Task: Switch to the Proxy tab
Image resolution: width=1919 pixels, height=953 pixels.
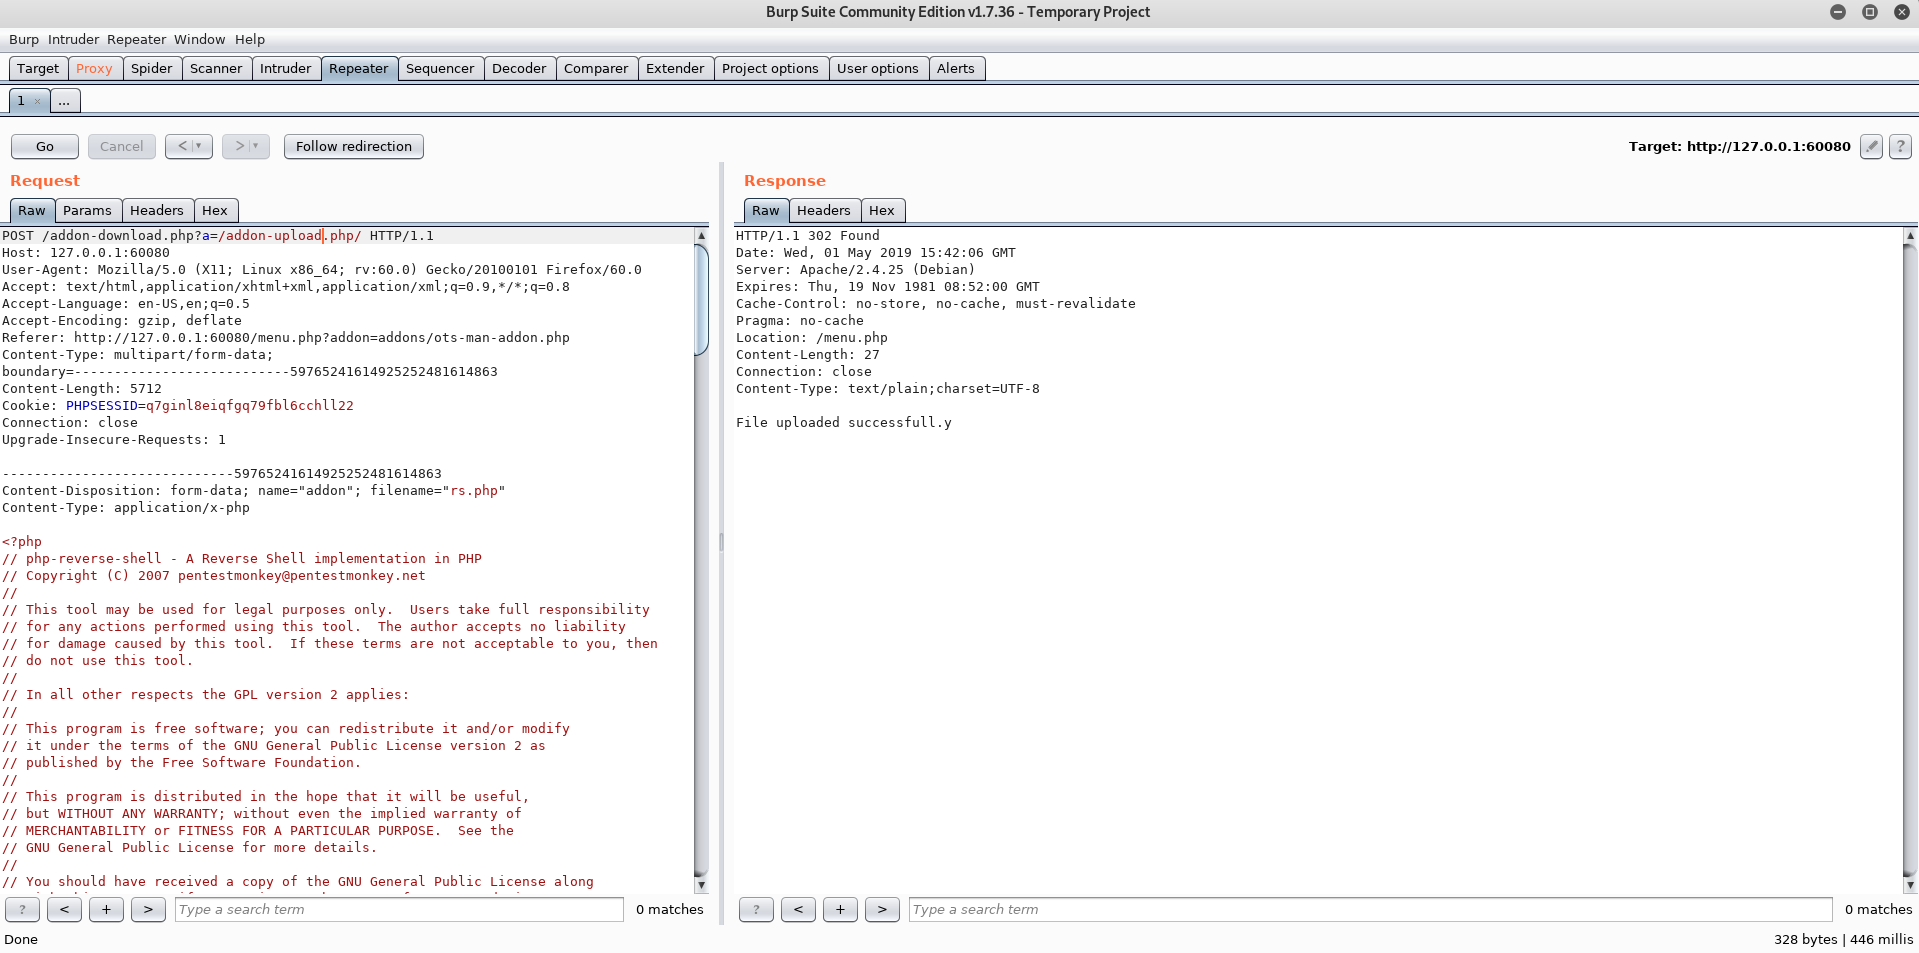Action: (94, 68)
